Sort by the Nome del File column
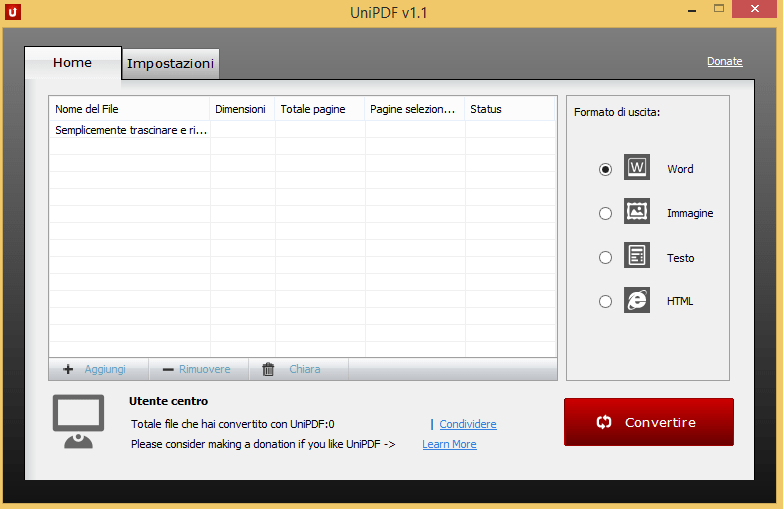783x509 pixels. coord(129,109)
